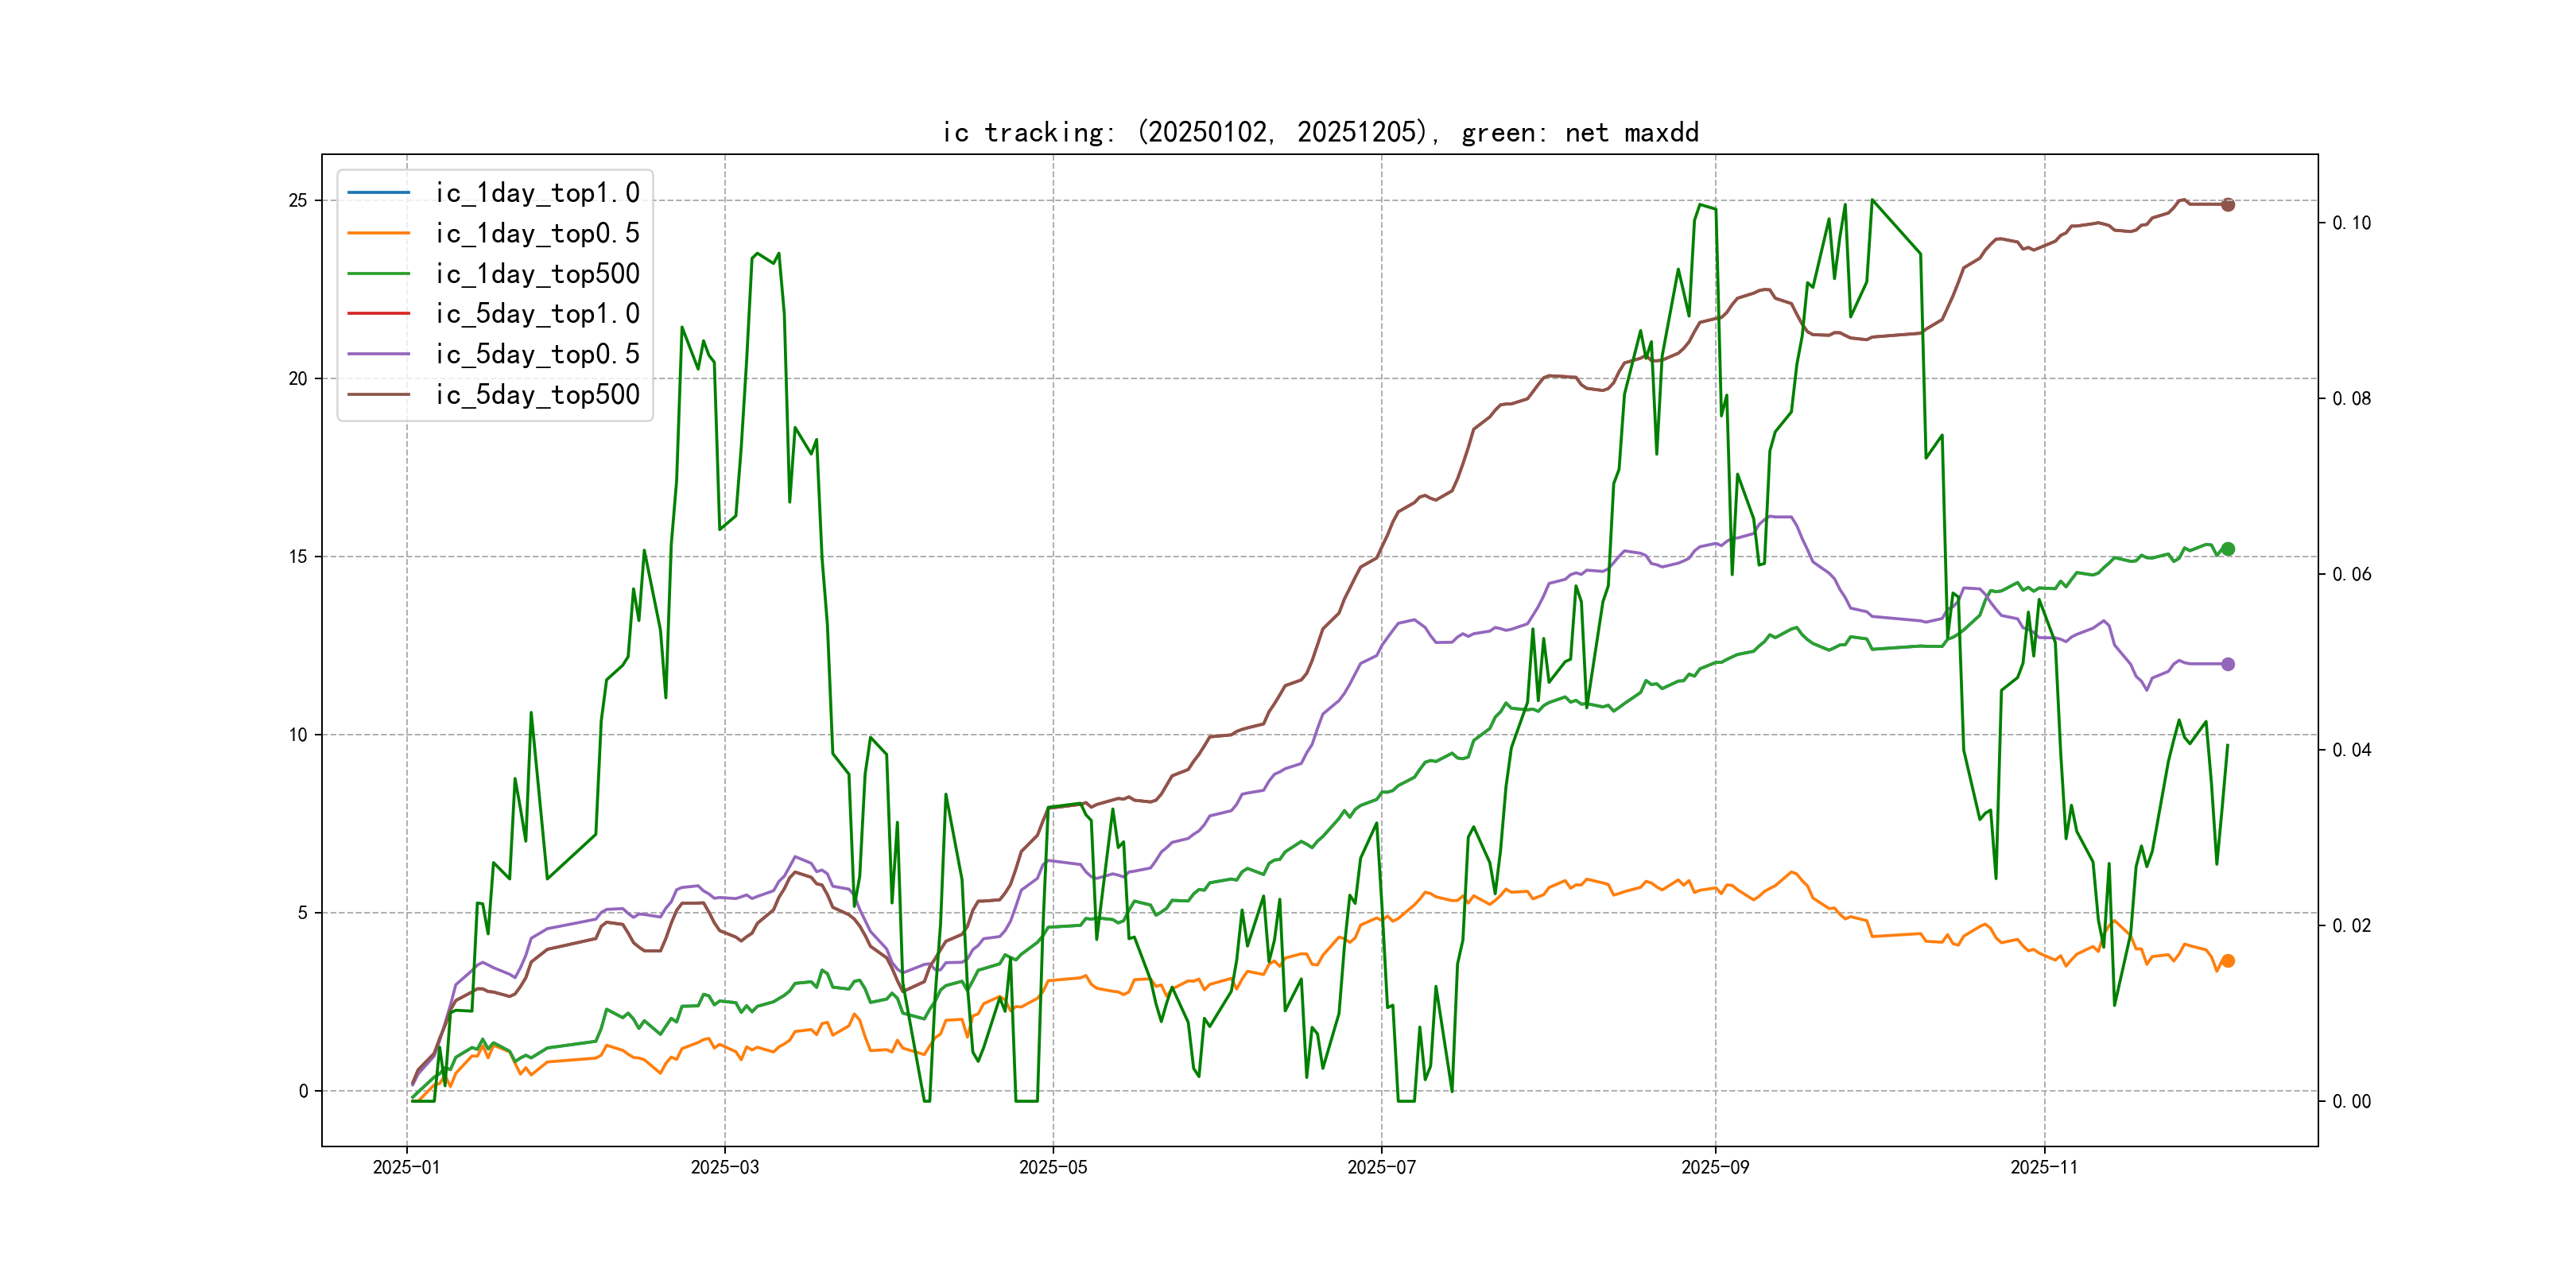
Task: Click the green endpoint marker dot
Action: pos(2228,549)
